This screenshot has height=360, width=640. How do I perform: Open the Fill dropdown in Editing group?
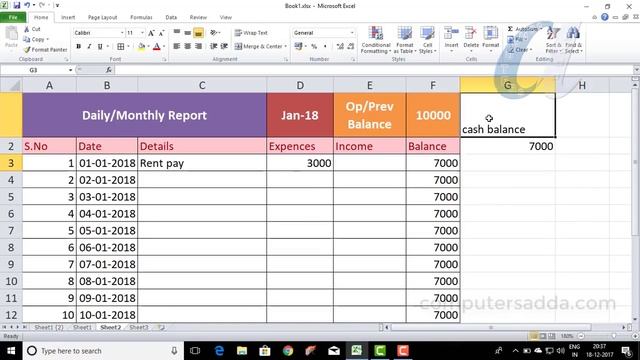point(517,39)
